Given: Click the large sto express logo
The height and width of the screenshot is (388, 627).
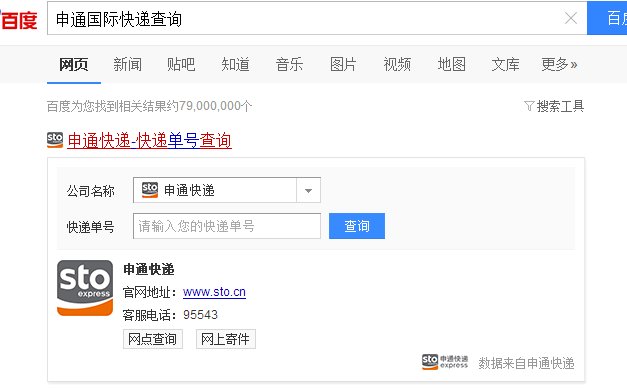Looking at the screenshot, I should [x=85, y=288].
